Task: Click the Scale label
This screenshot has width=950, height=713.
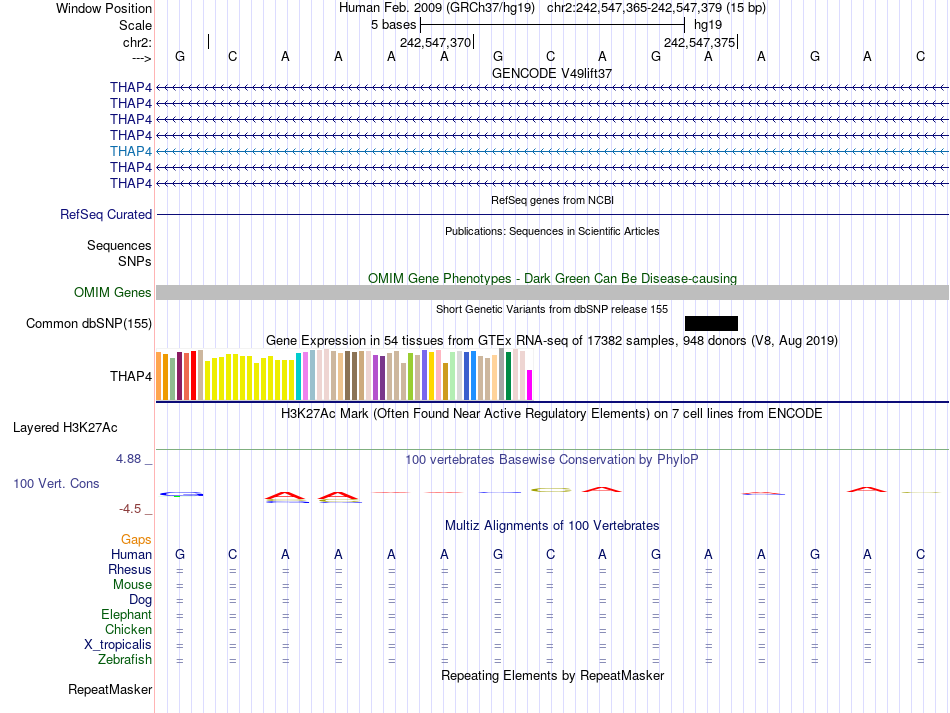Action: pos(136,25)
